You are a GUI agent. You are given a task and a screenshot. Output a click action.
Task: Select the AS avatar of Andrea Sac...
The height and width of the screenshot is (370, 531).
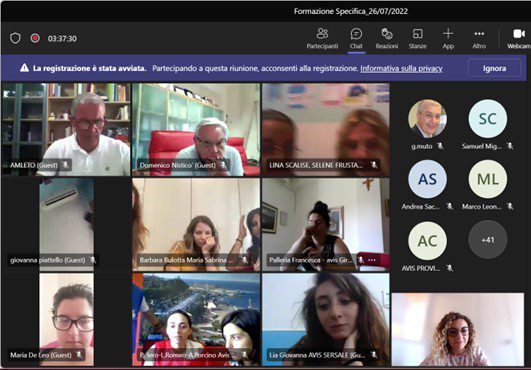pos(427,179)
